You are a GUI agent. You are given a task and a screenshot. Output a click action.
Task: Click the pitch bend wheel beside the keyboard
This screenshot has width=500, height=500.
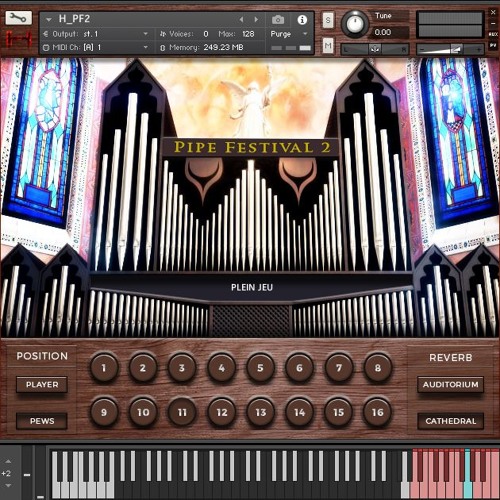(27, 472)
